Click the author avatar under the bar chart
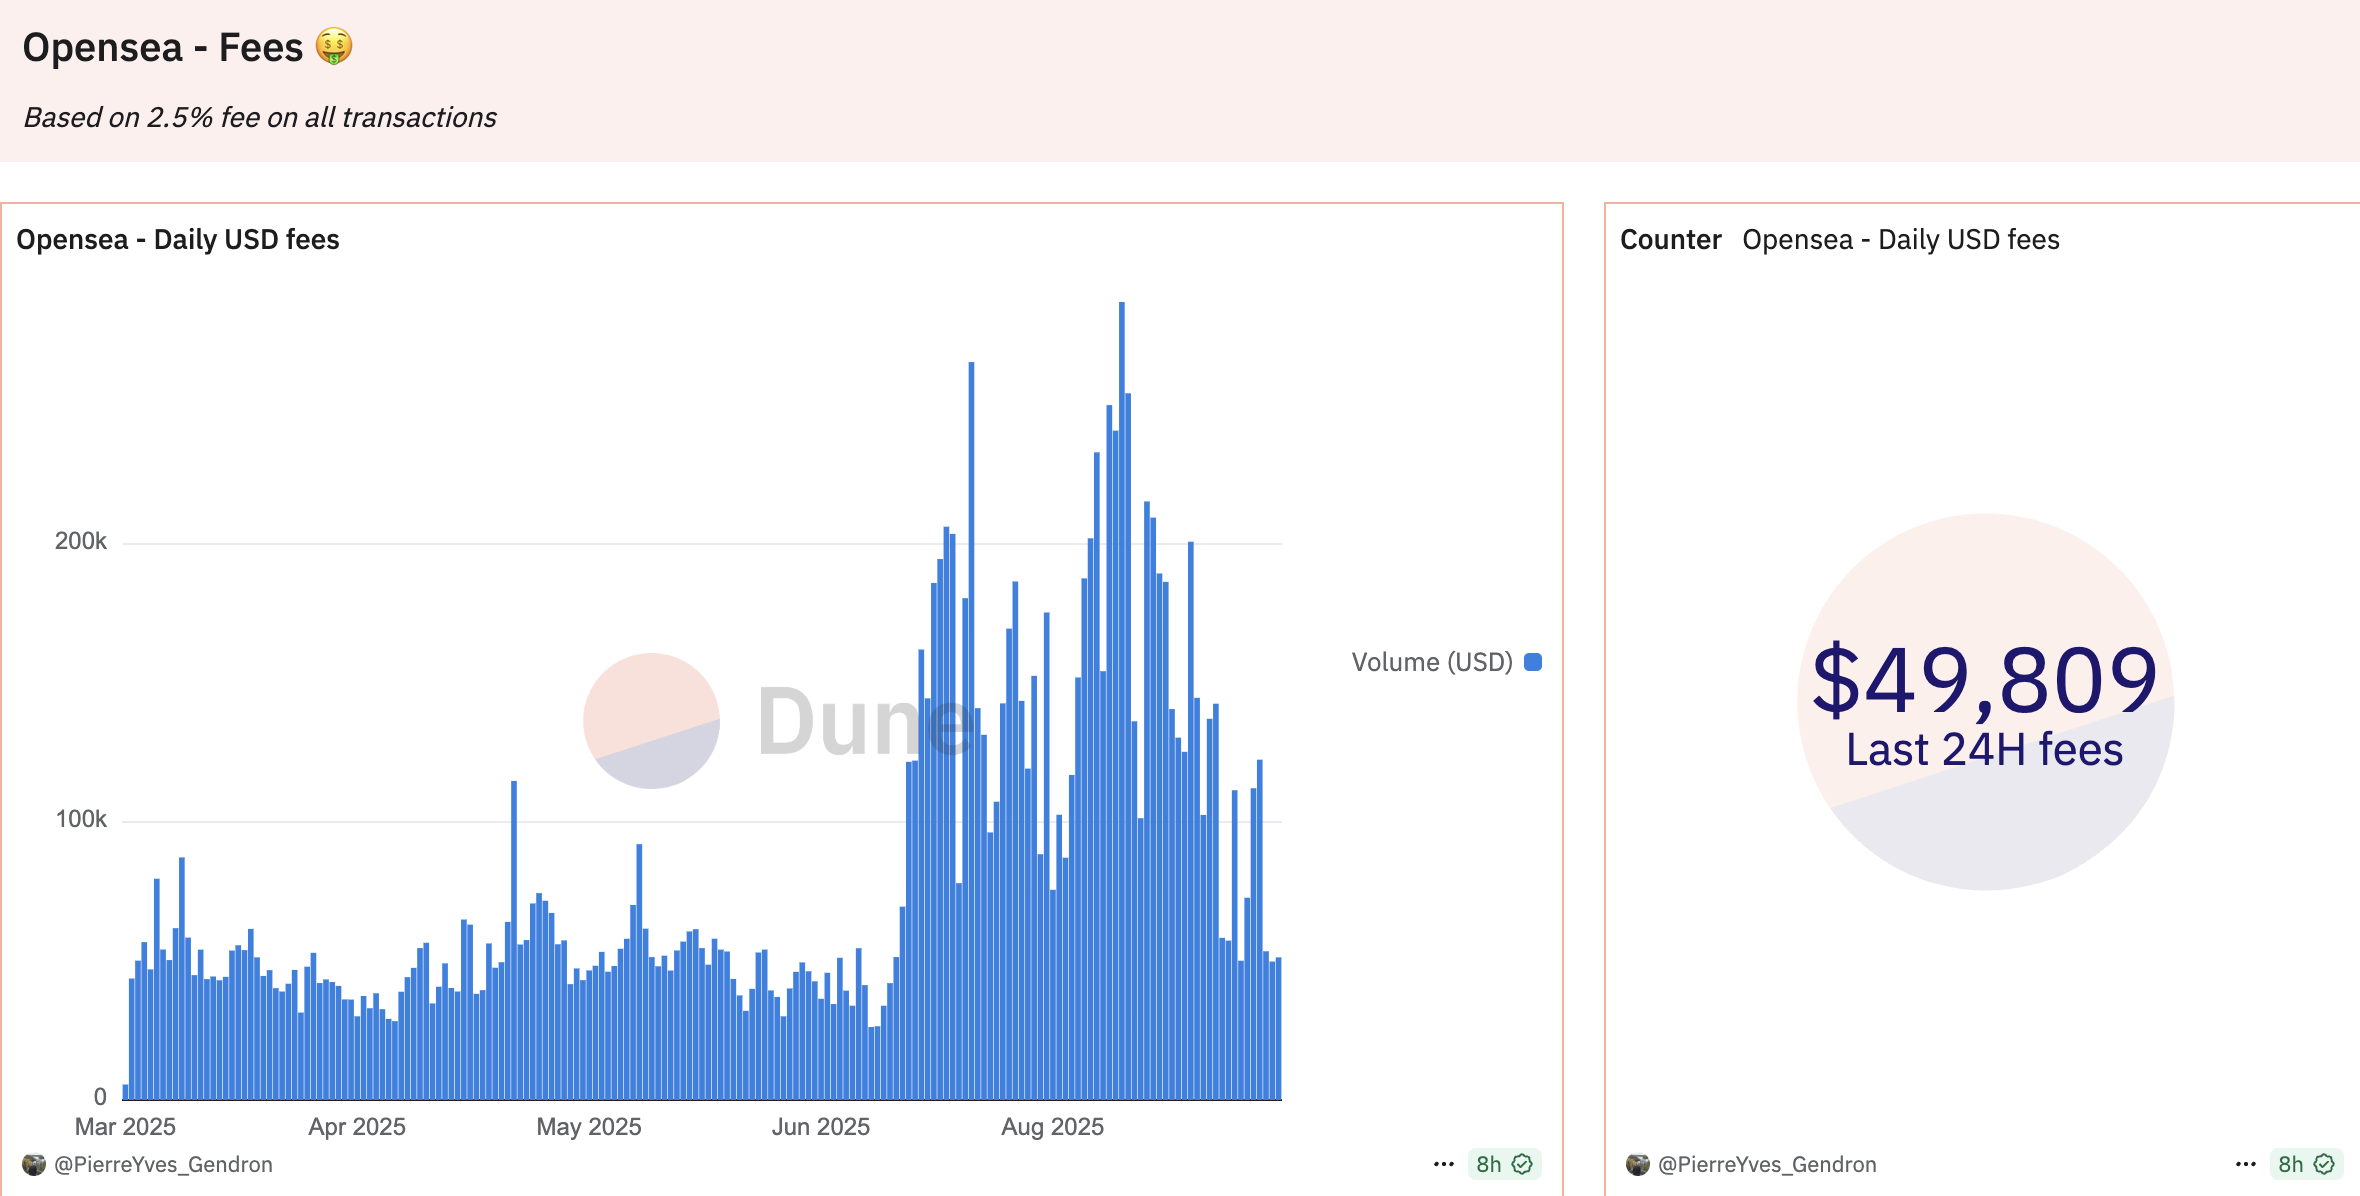The height and width of the screenshot is (1196, 2360). click(34, 1164)
